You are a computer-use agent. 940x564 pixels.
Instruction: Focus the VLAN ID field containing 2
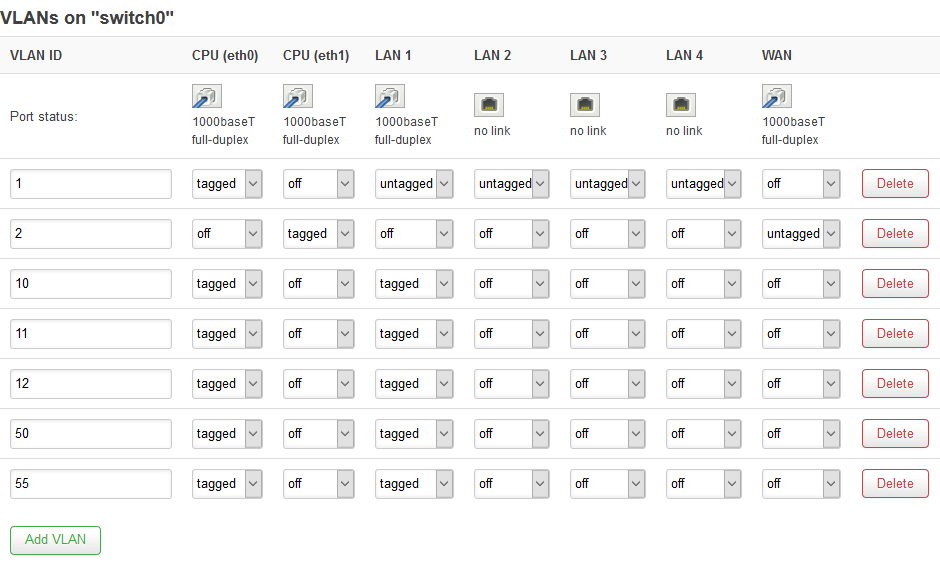91,234
